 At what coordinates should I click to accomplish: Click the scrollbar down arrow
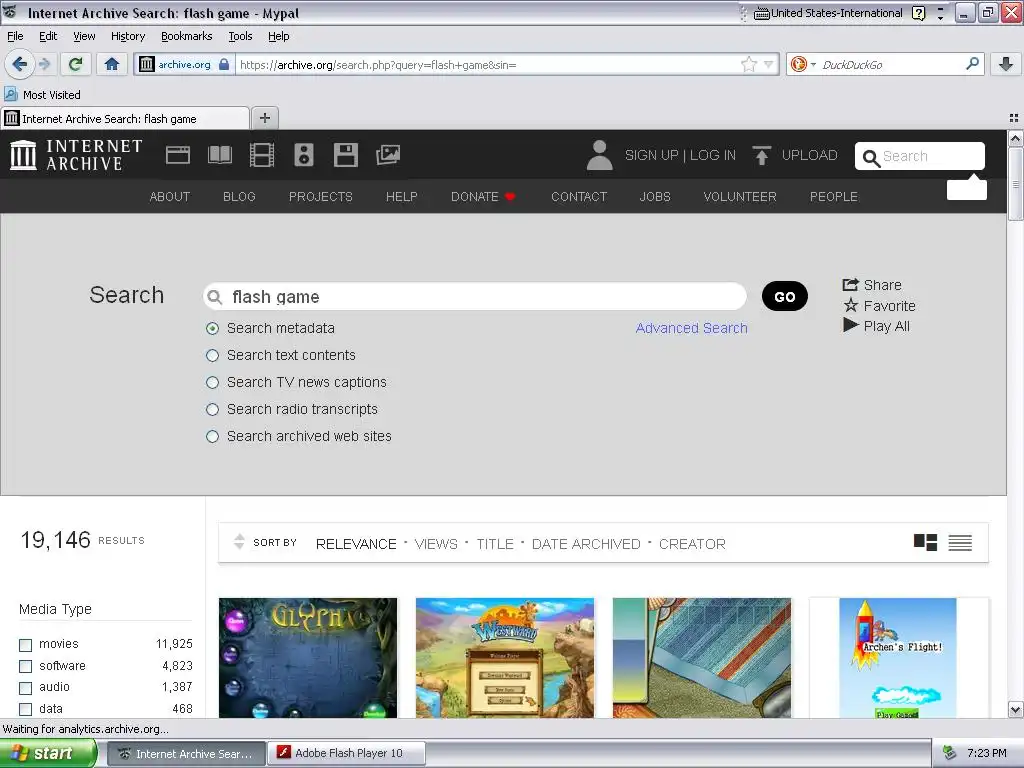[1016, 709]
